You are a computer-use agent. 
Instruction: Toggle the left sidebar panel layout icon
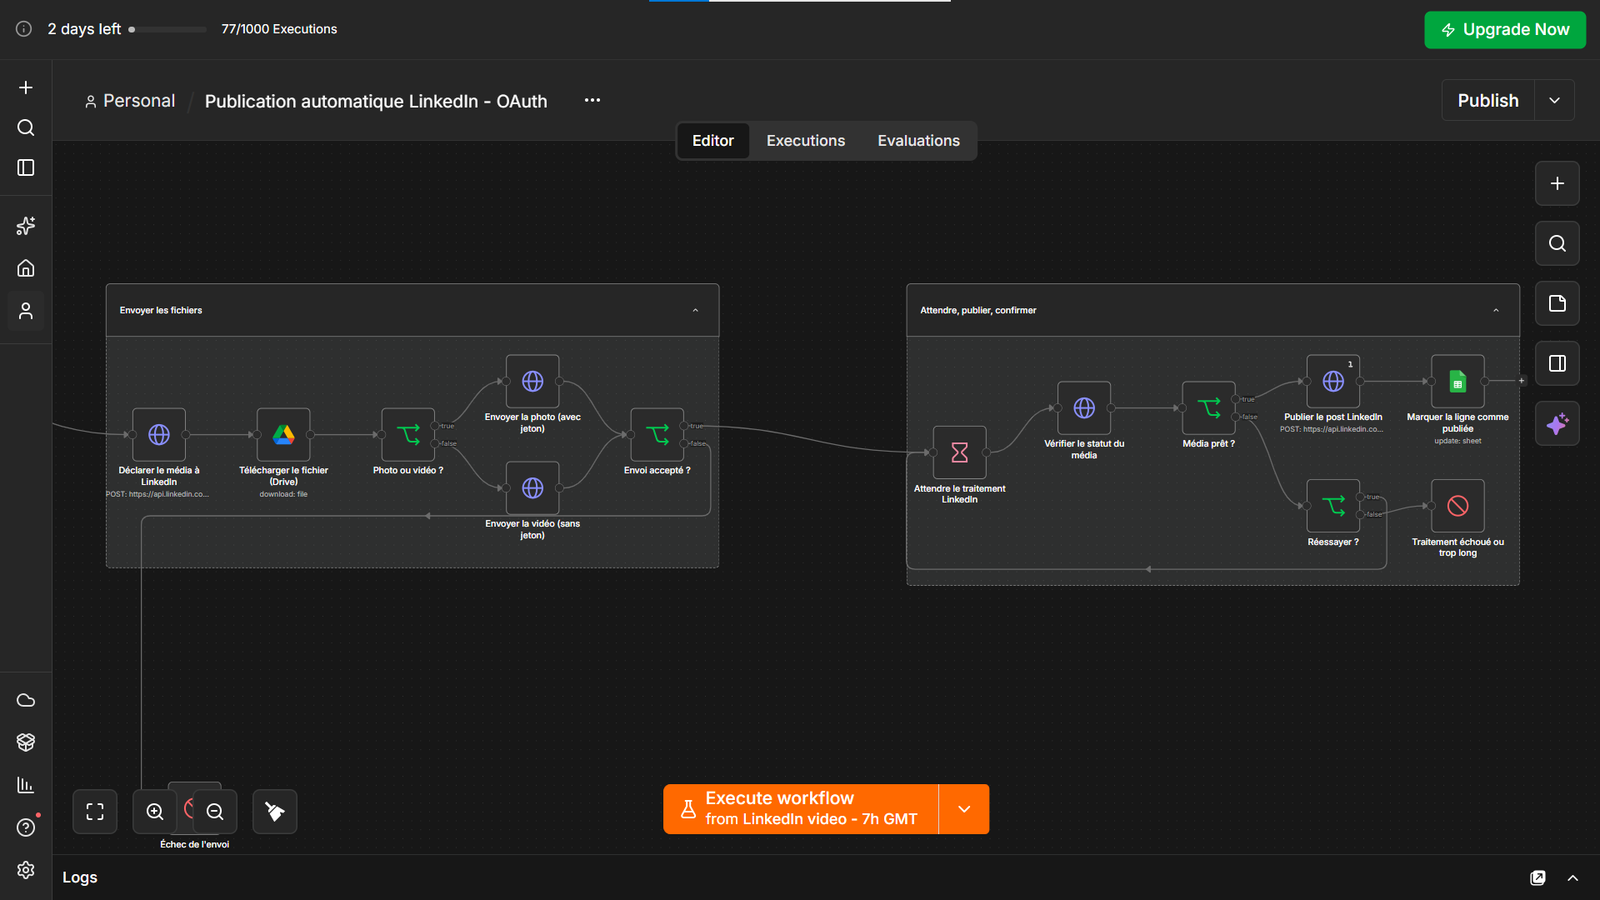tap(26, 168)
